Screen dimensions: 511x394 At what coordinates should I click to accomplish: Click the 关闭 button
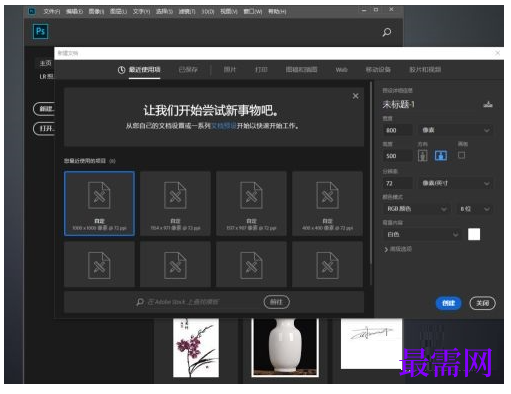click(482, 303)
